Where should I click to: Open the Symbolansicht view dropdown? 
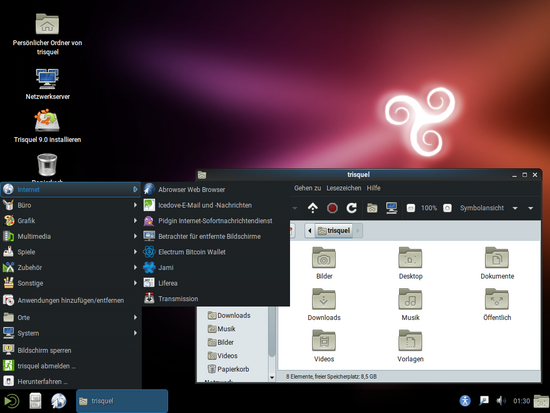tap(489, 208)
